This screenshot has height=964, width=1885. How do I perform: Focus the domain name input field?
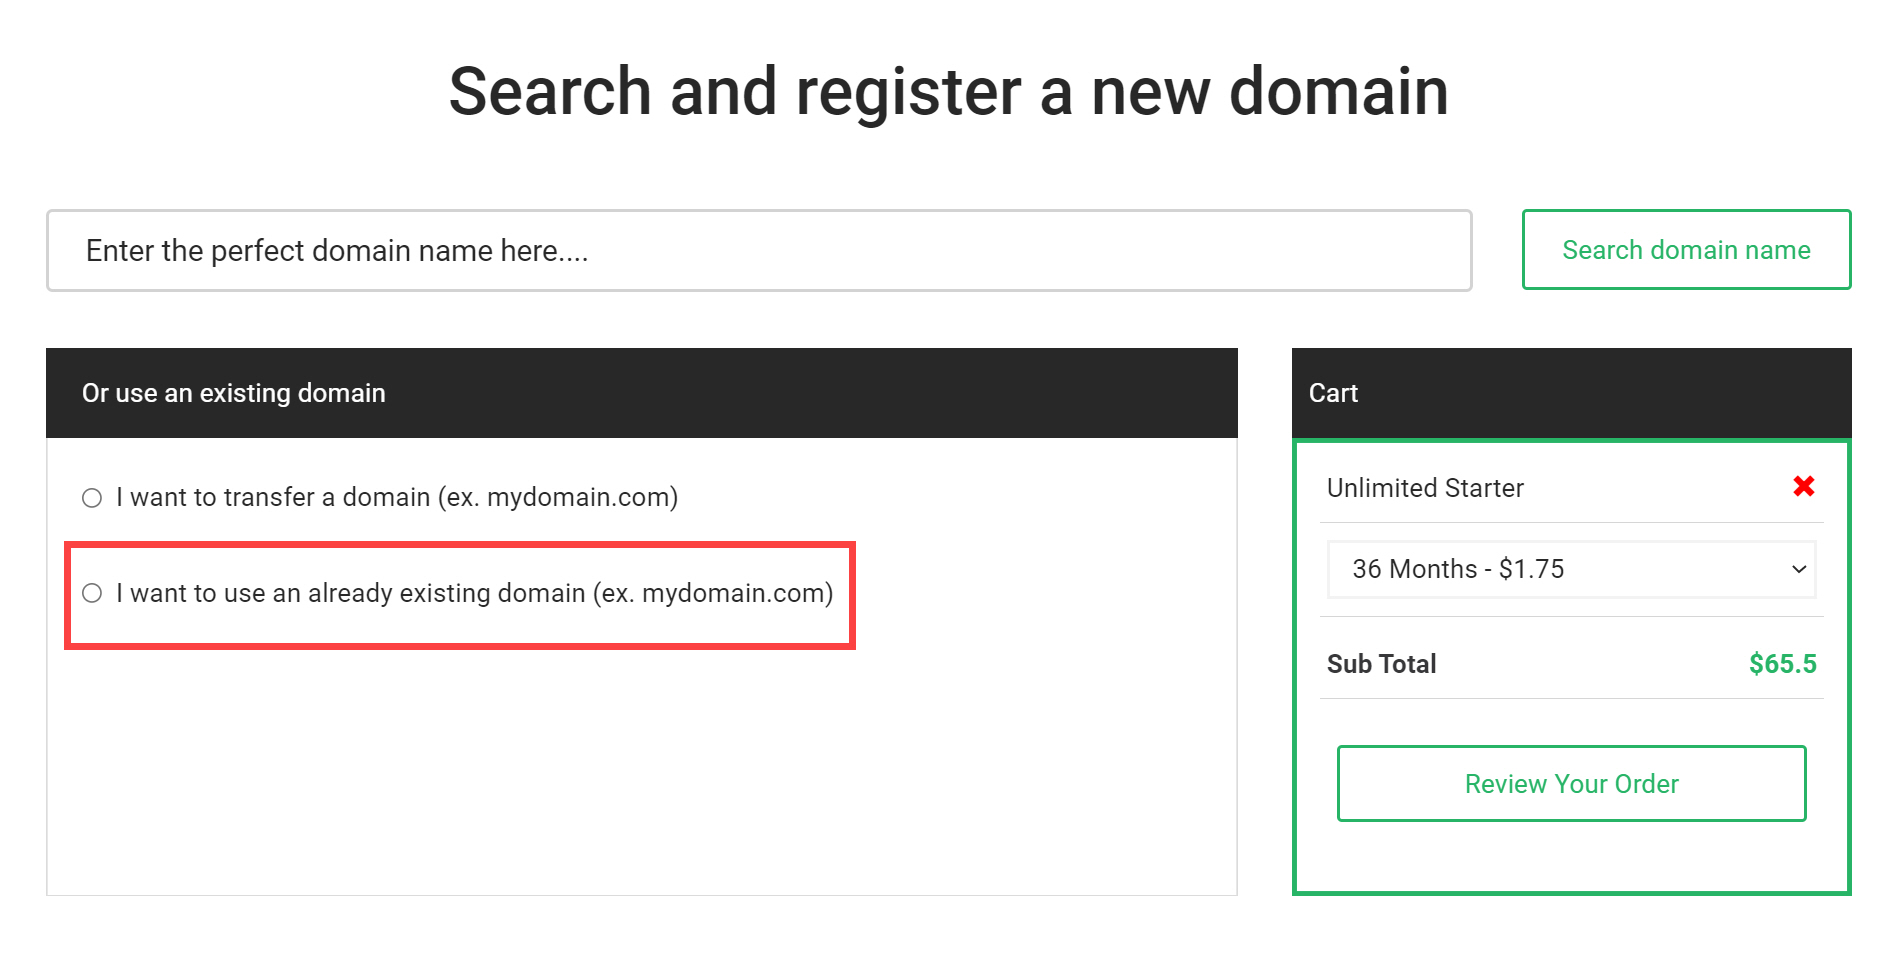[759, 250]
